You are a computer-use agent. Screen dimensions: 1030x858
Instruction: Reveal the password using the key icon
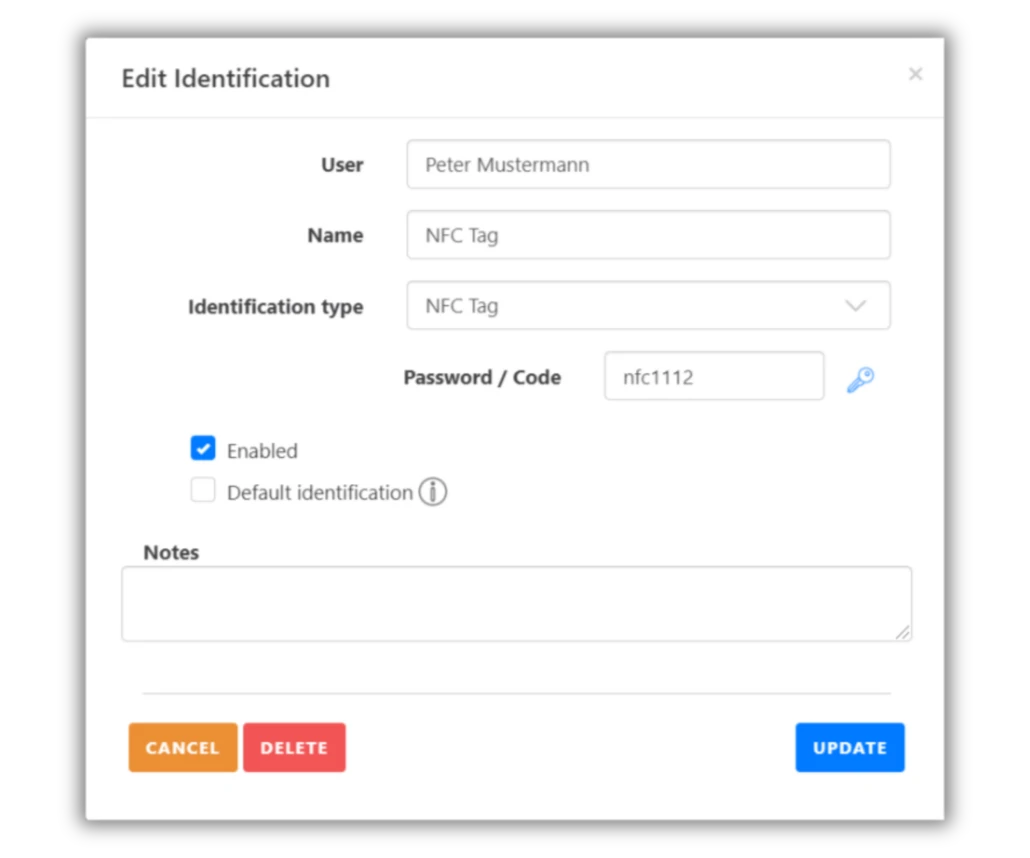(860, 378)
